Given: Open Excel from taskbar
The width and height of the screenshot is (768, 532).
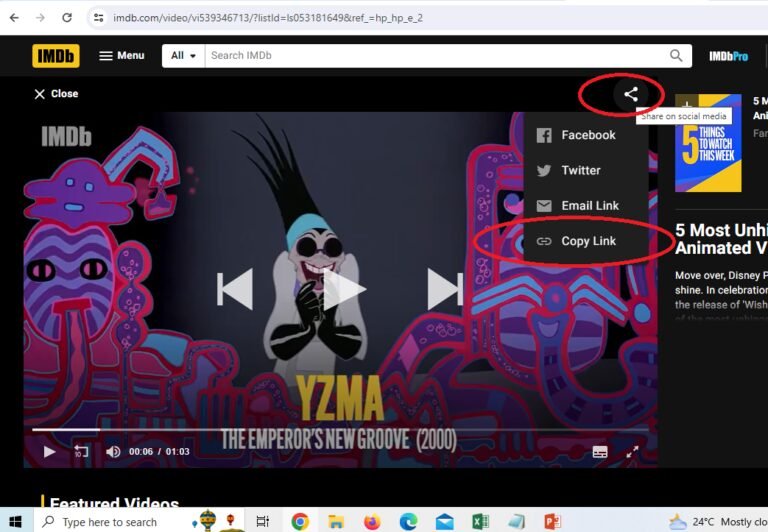Looking at the screenshot, I should pos(480,522).
